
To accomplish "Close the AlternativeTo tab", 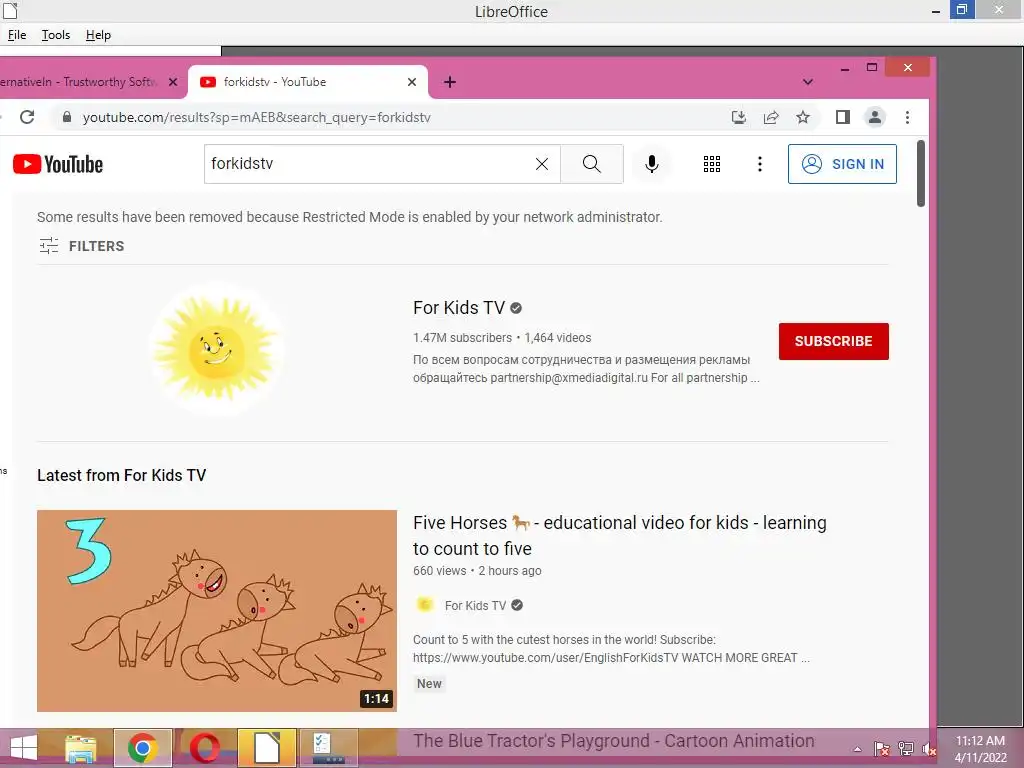I will pyautogui.click(x=172, y=82).
